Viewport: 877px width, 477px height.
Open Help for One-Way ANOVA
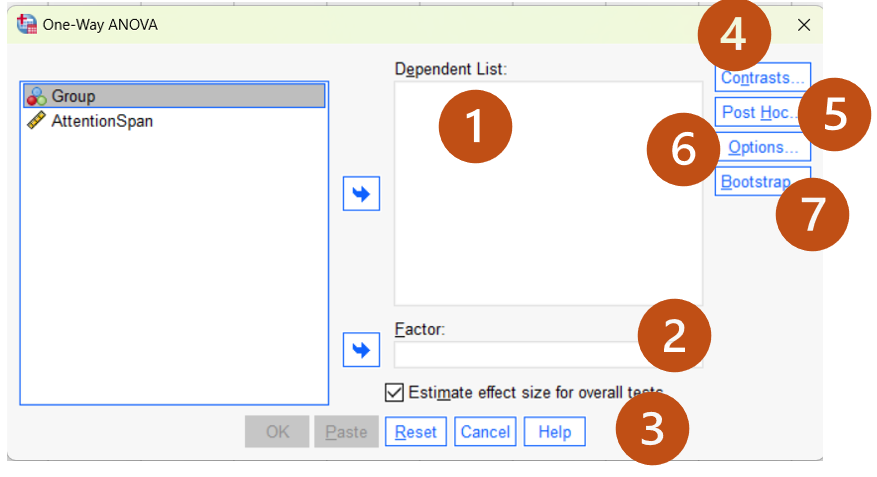point(554,432)
